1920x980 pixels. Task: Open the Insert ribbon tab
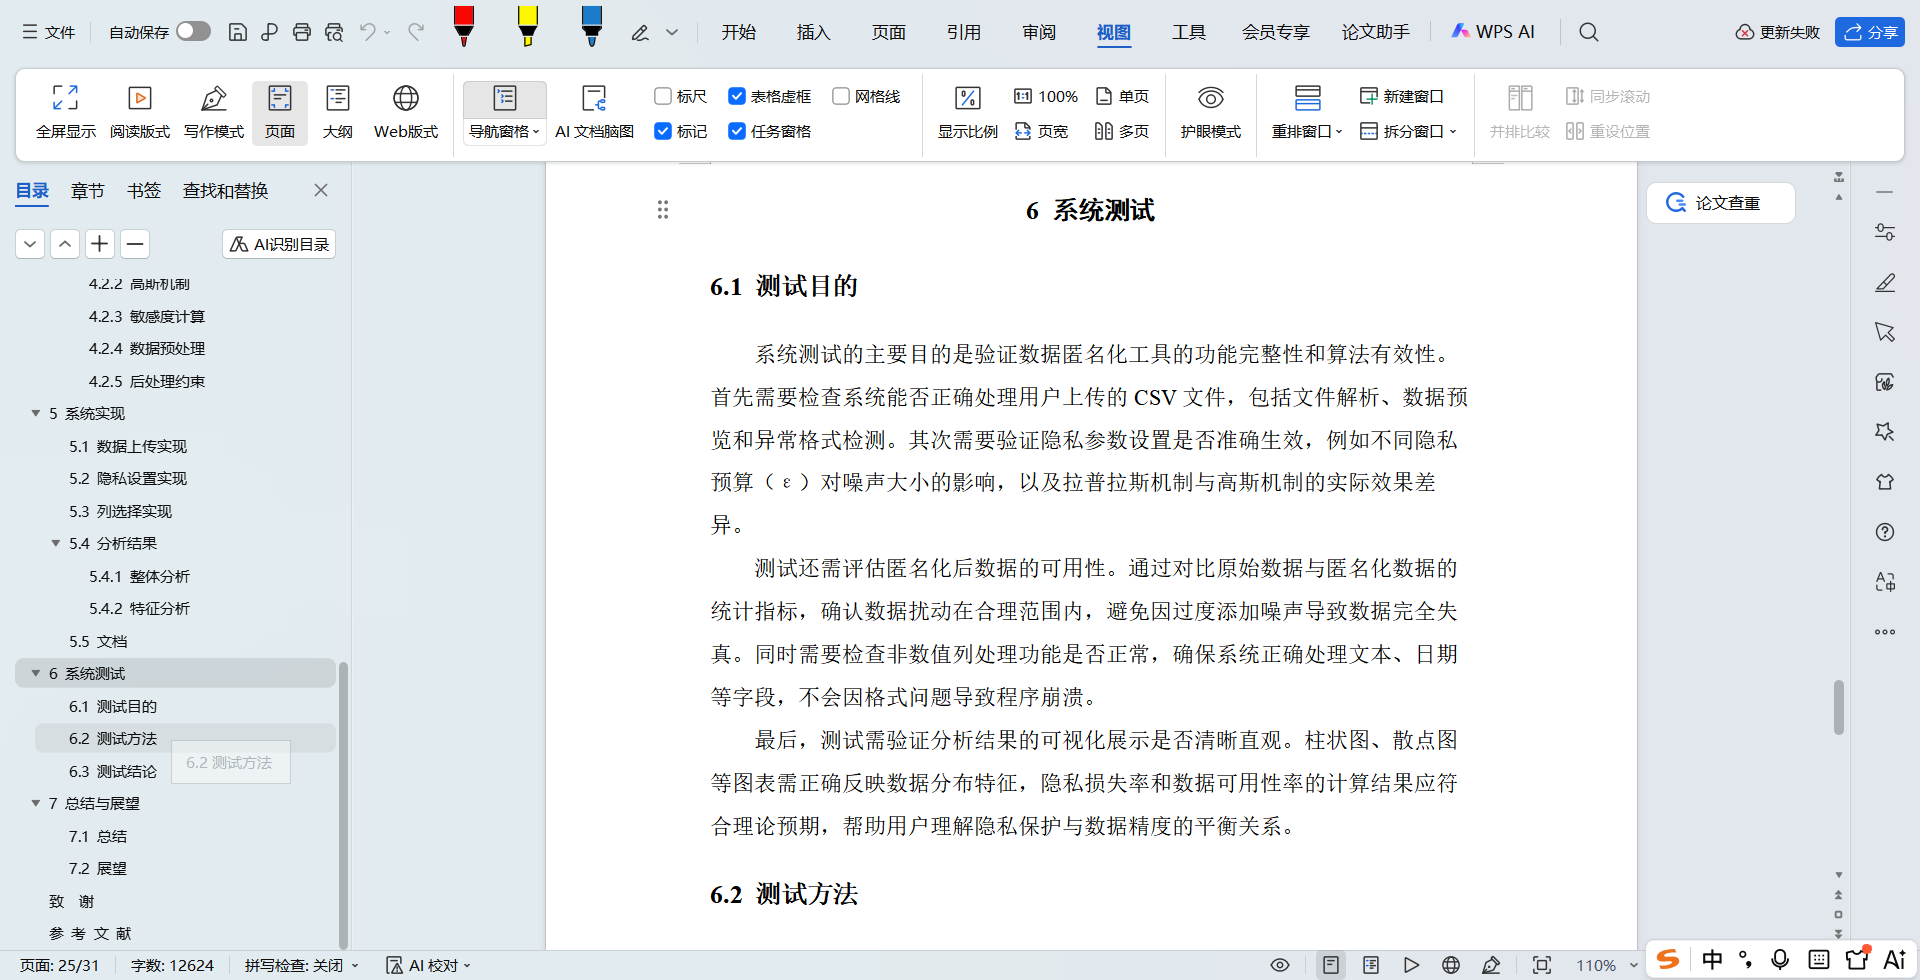[x=813, y=32]
